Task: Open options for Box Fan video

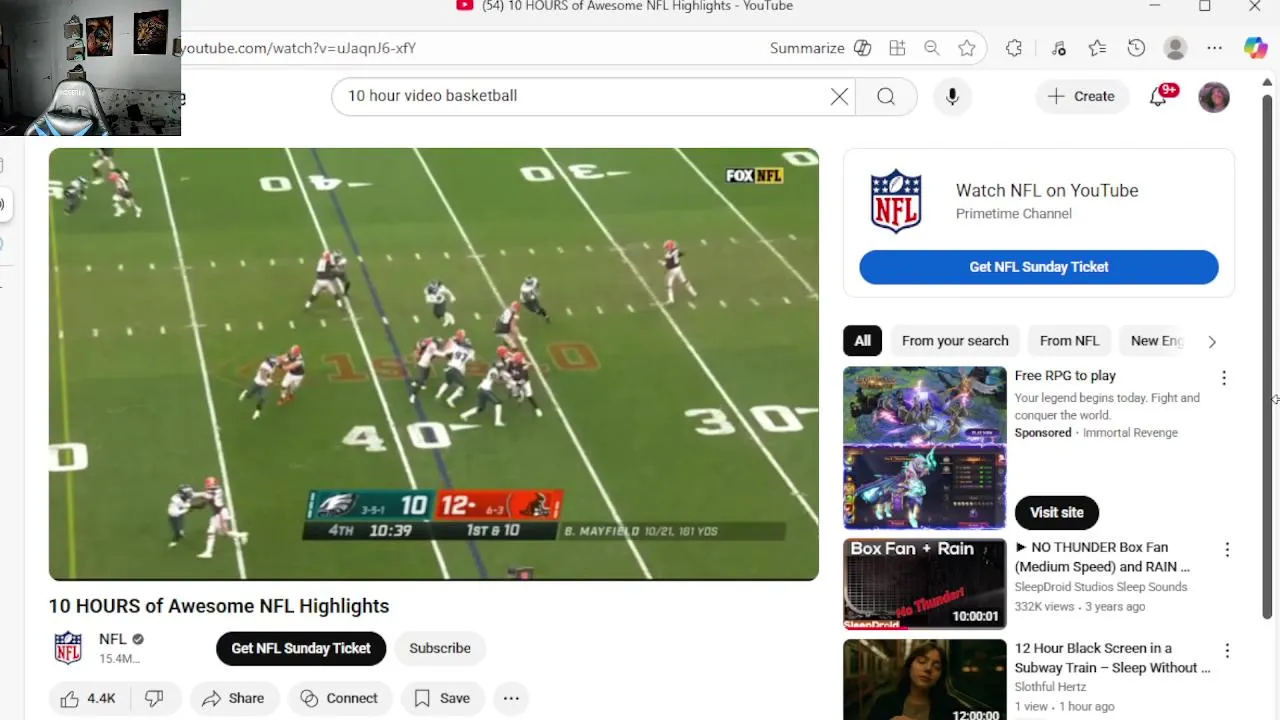Action: click(1227, 550)
